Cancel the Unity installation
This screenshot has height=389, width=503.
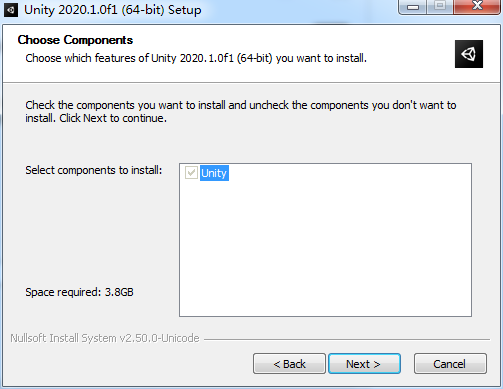(450, 364)
